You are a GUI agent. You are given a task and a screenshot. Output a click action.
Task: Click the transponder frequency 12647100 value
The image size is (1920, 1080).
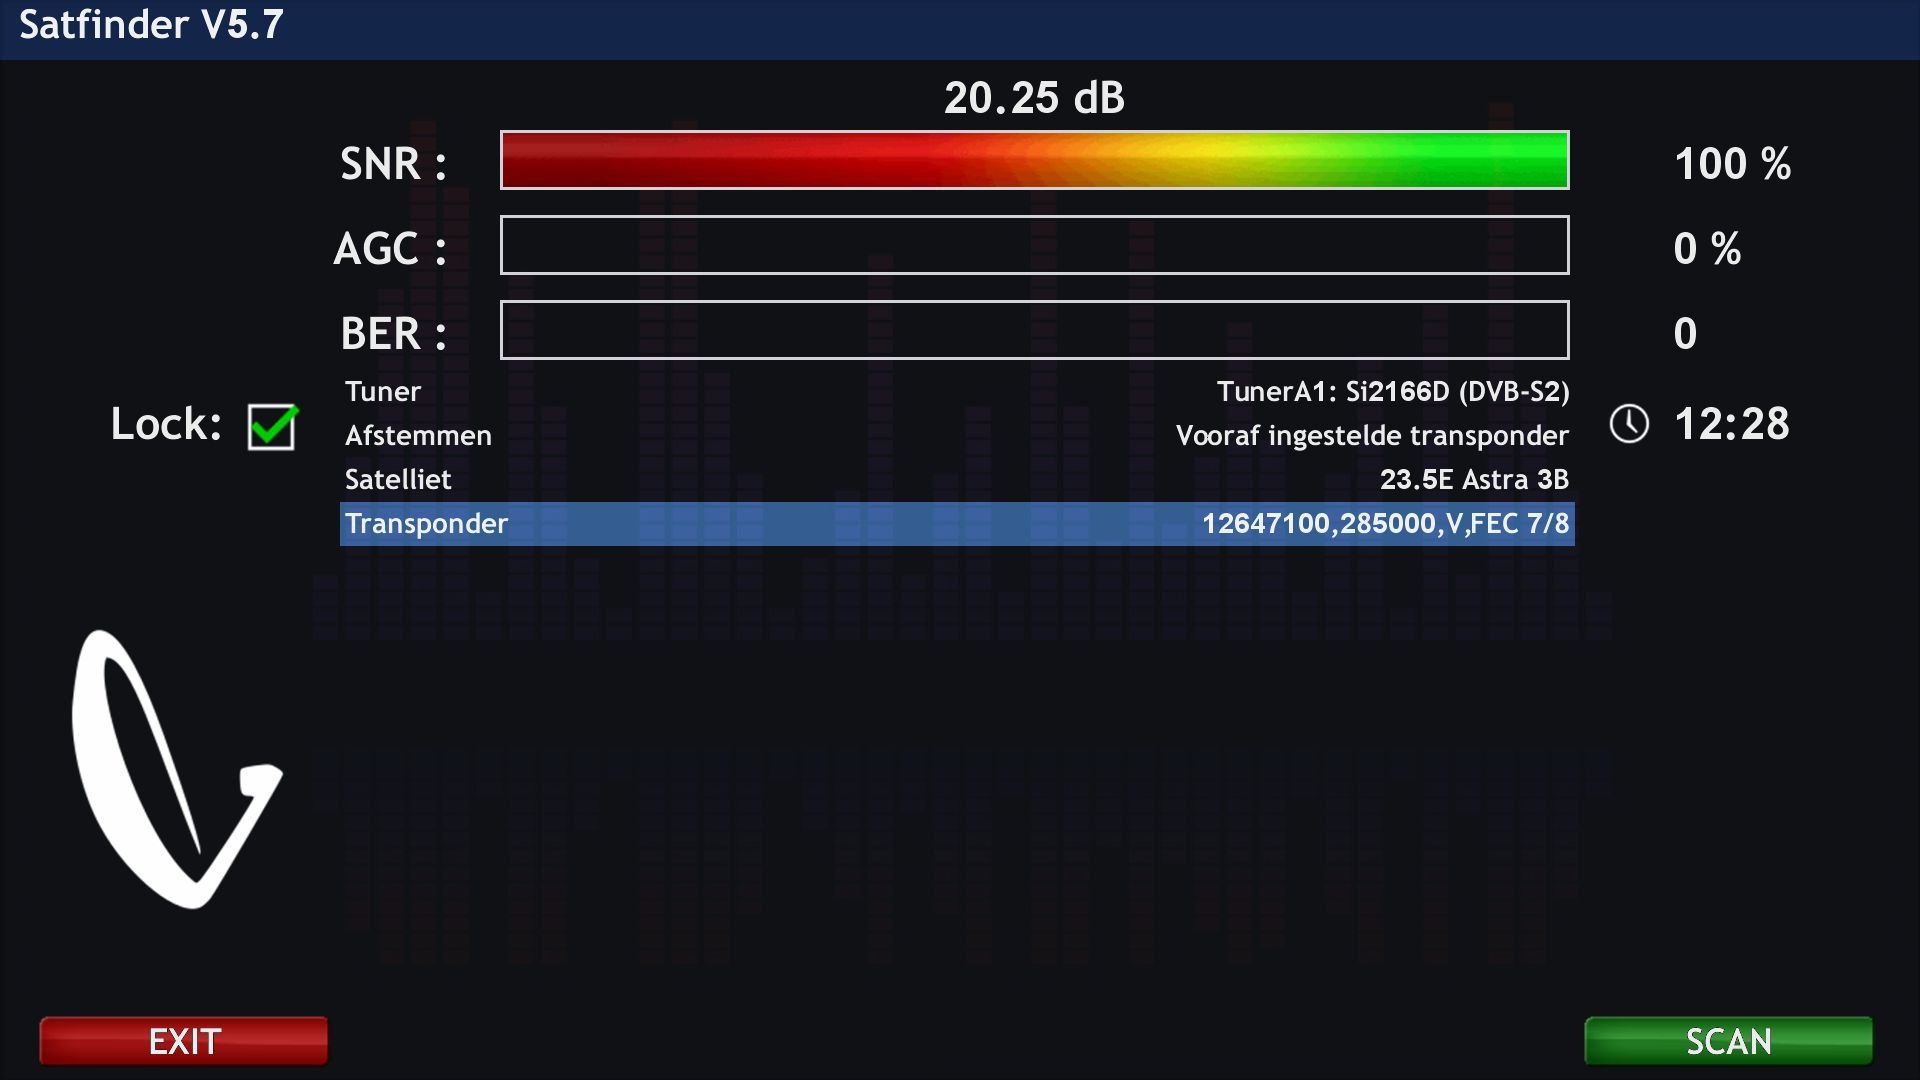1385,524
